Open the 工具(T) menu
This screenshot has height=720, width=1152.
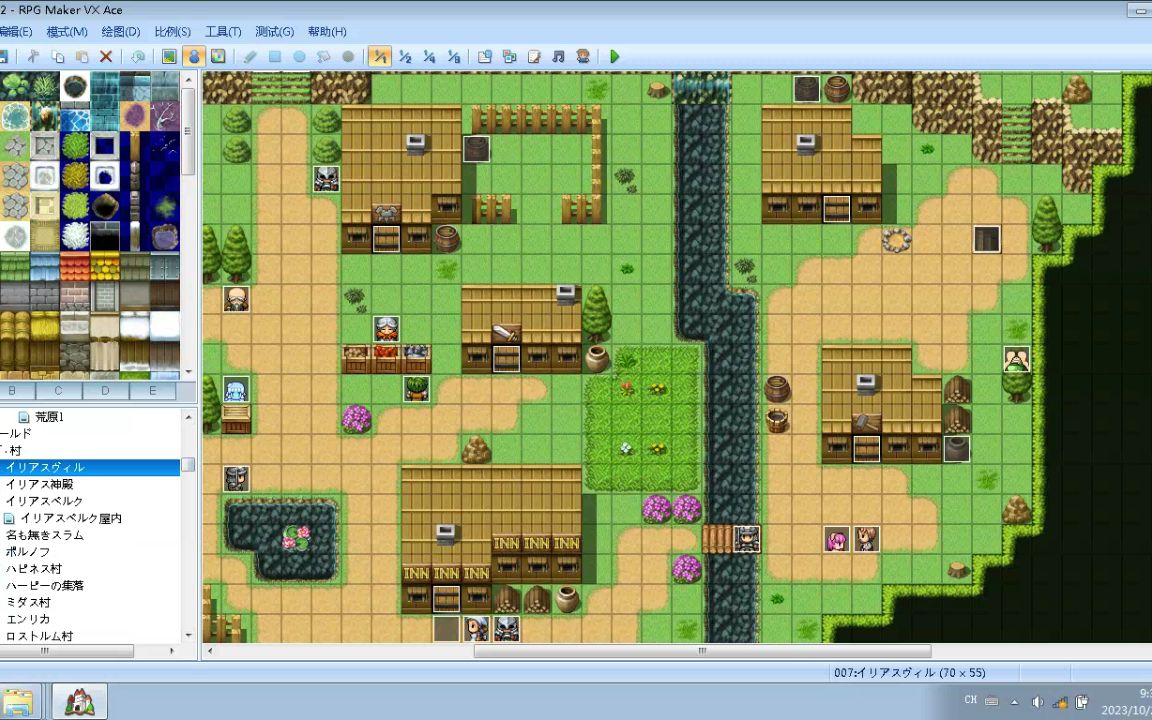tap(223, 32)
